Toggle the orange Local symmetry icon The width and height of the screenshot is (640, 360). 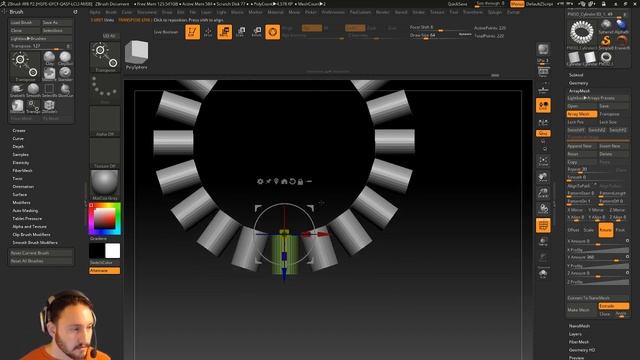543,105
